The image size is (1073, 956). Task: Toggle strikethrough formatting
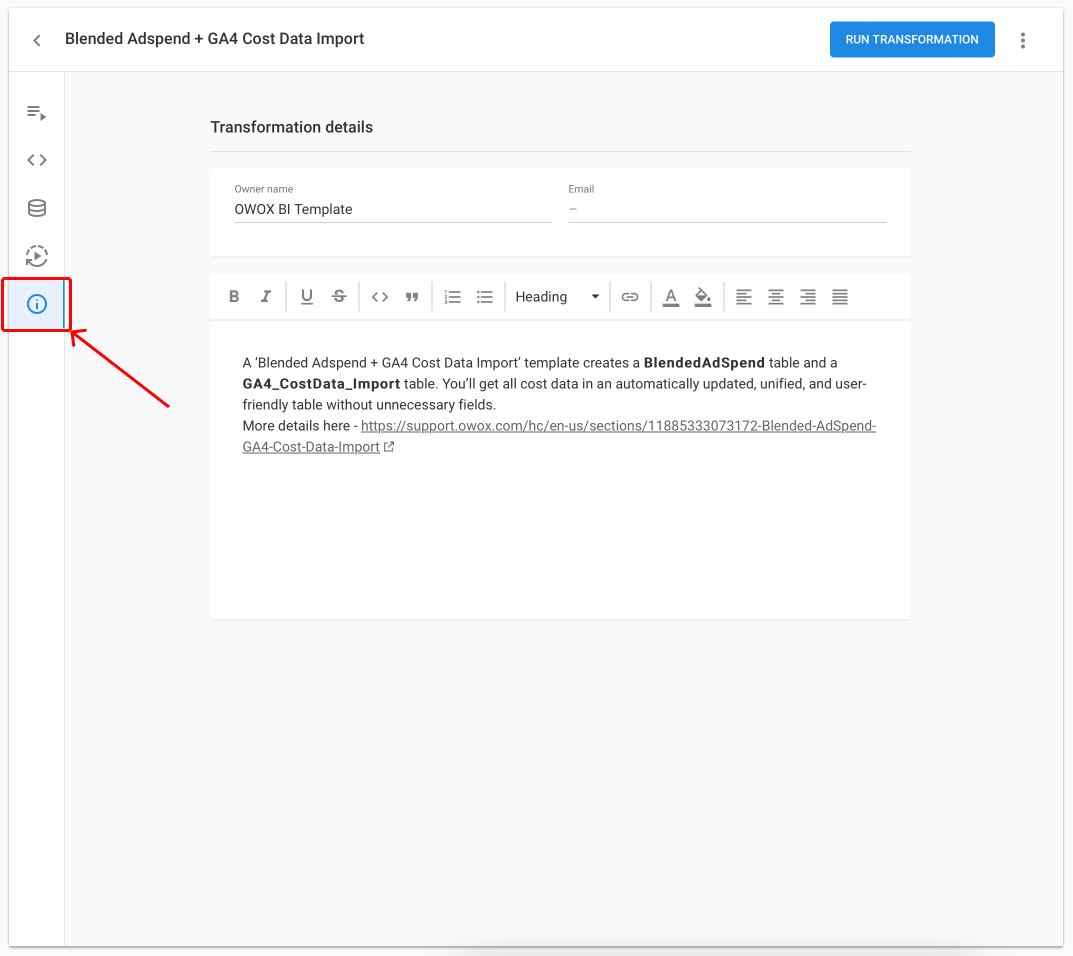339,296
